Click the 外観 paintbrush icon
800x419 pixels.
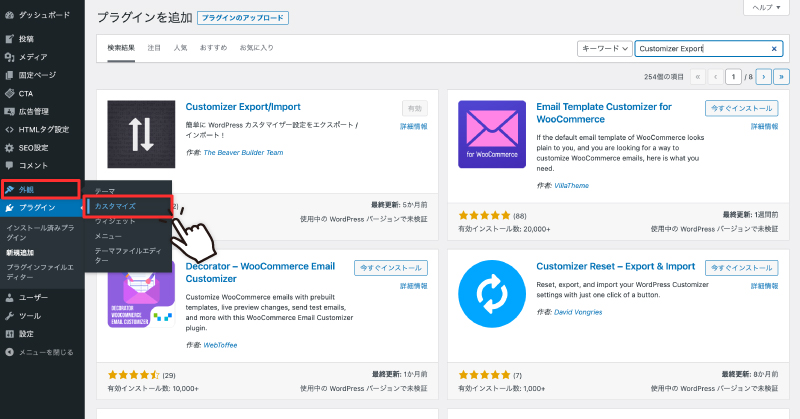(x=9, y=189)
